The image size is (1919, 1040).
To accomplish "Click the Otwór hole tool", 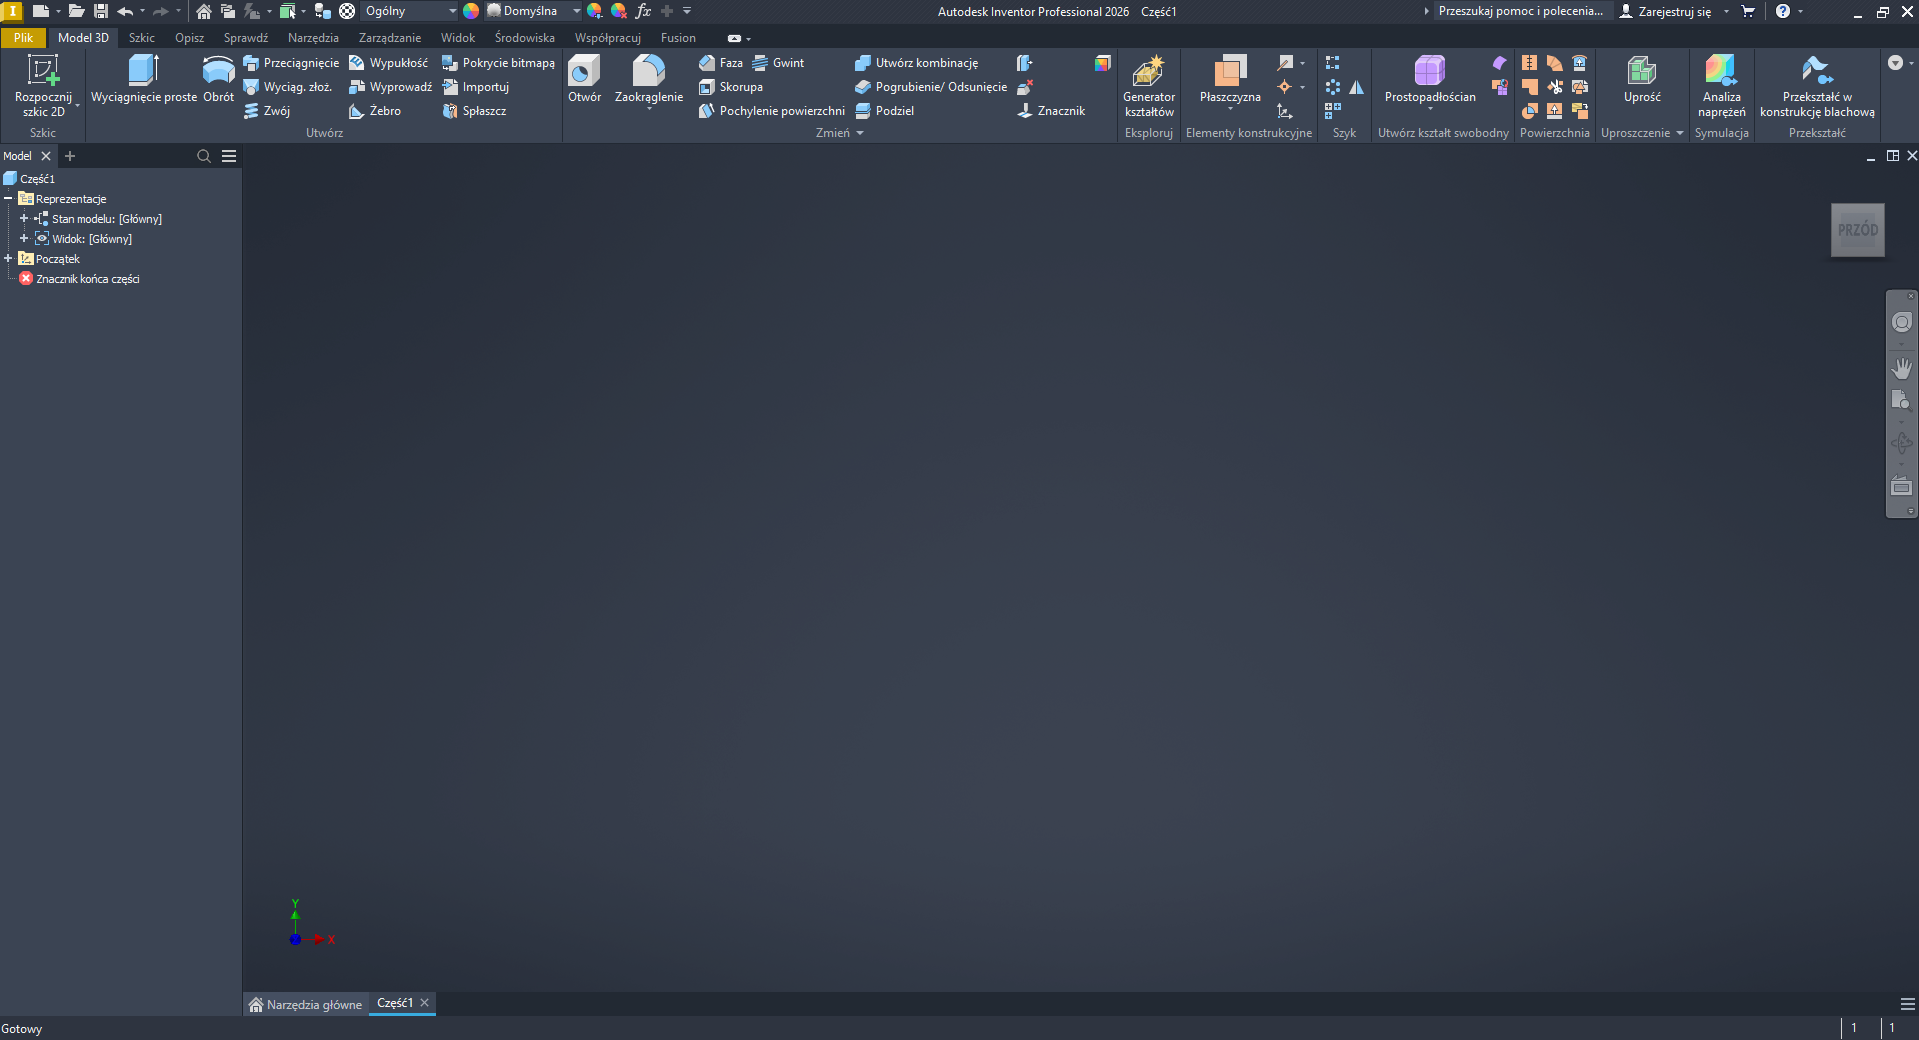I will point(584,71).
